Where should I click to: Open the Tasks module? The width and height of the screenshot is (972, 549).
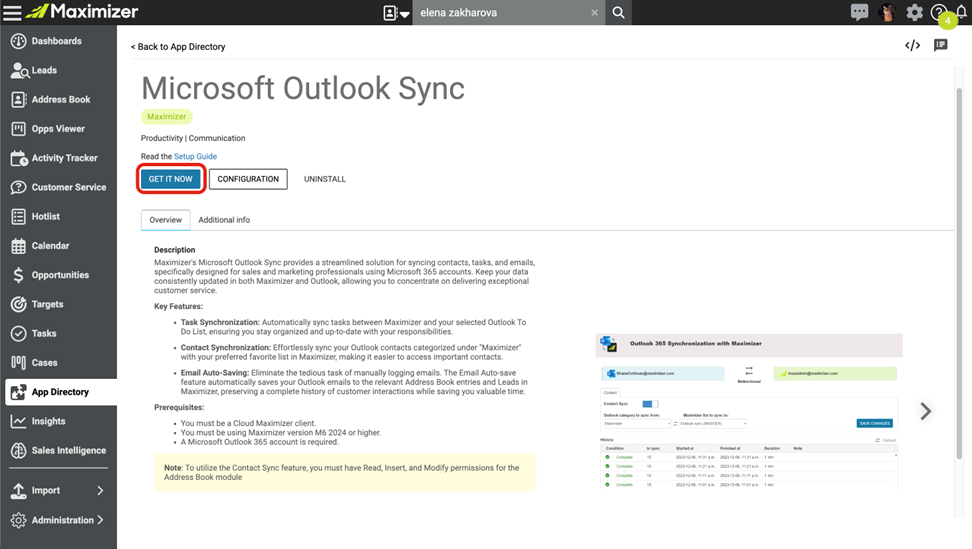click(x=58, y=333)
